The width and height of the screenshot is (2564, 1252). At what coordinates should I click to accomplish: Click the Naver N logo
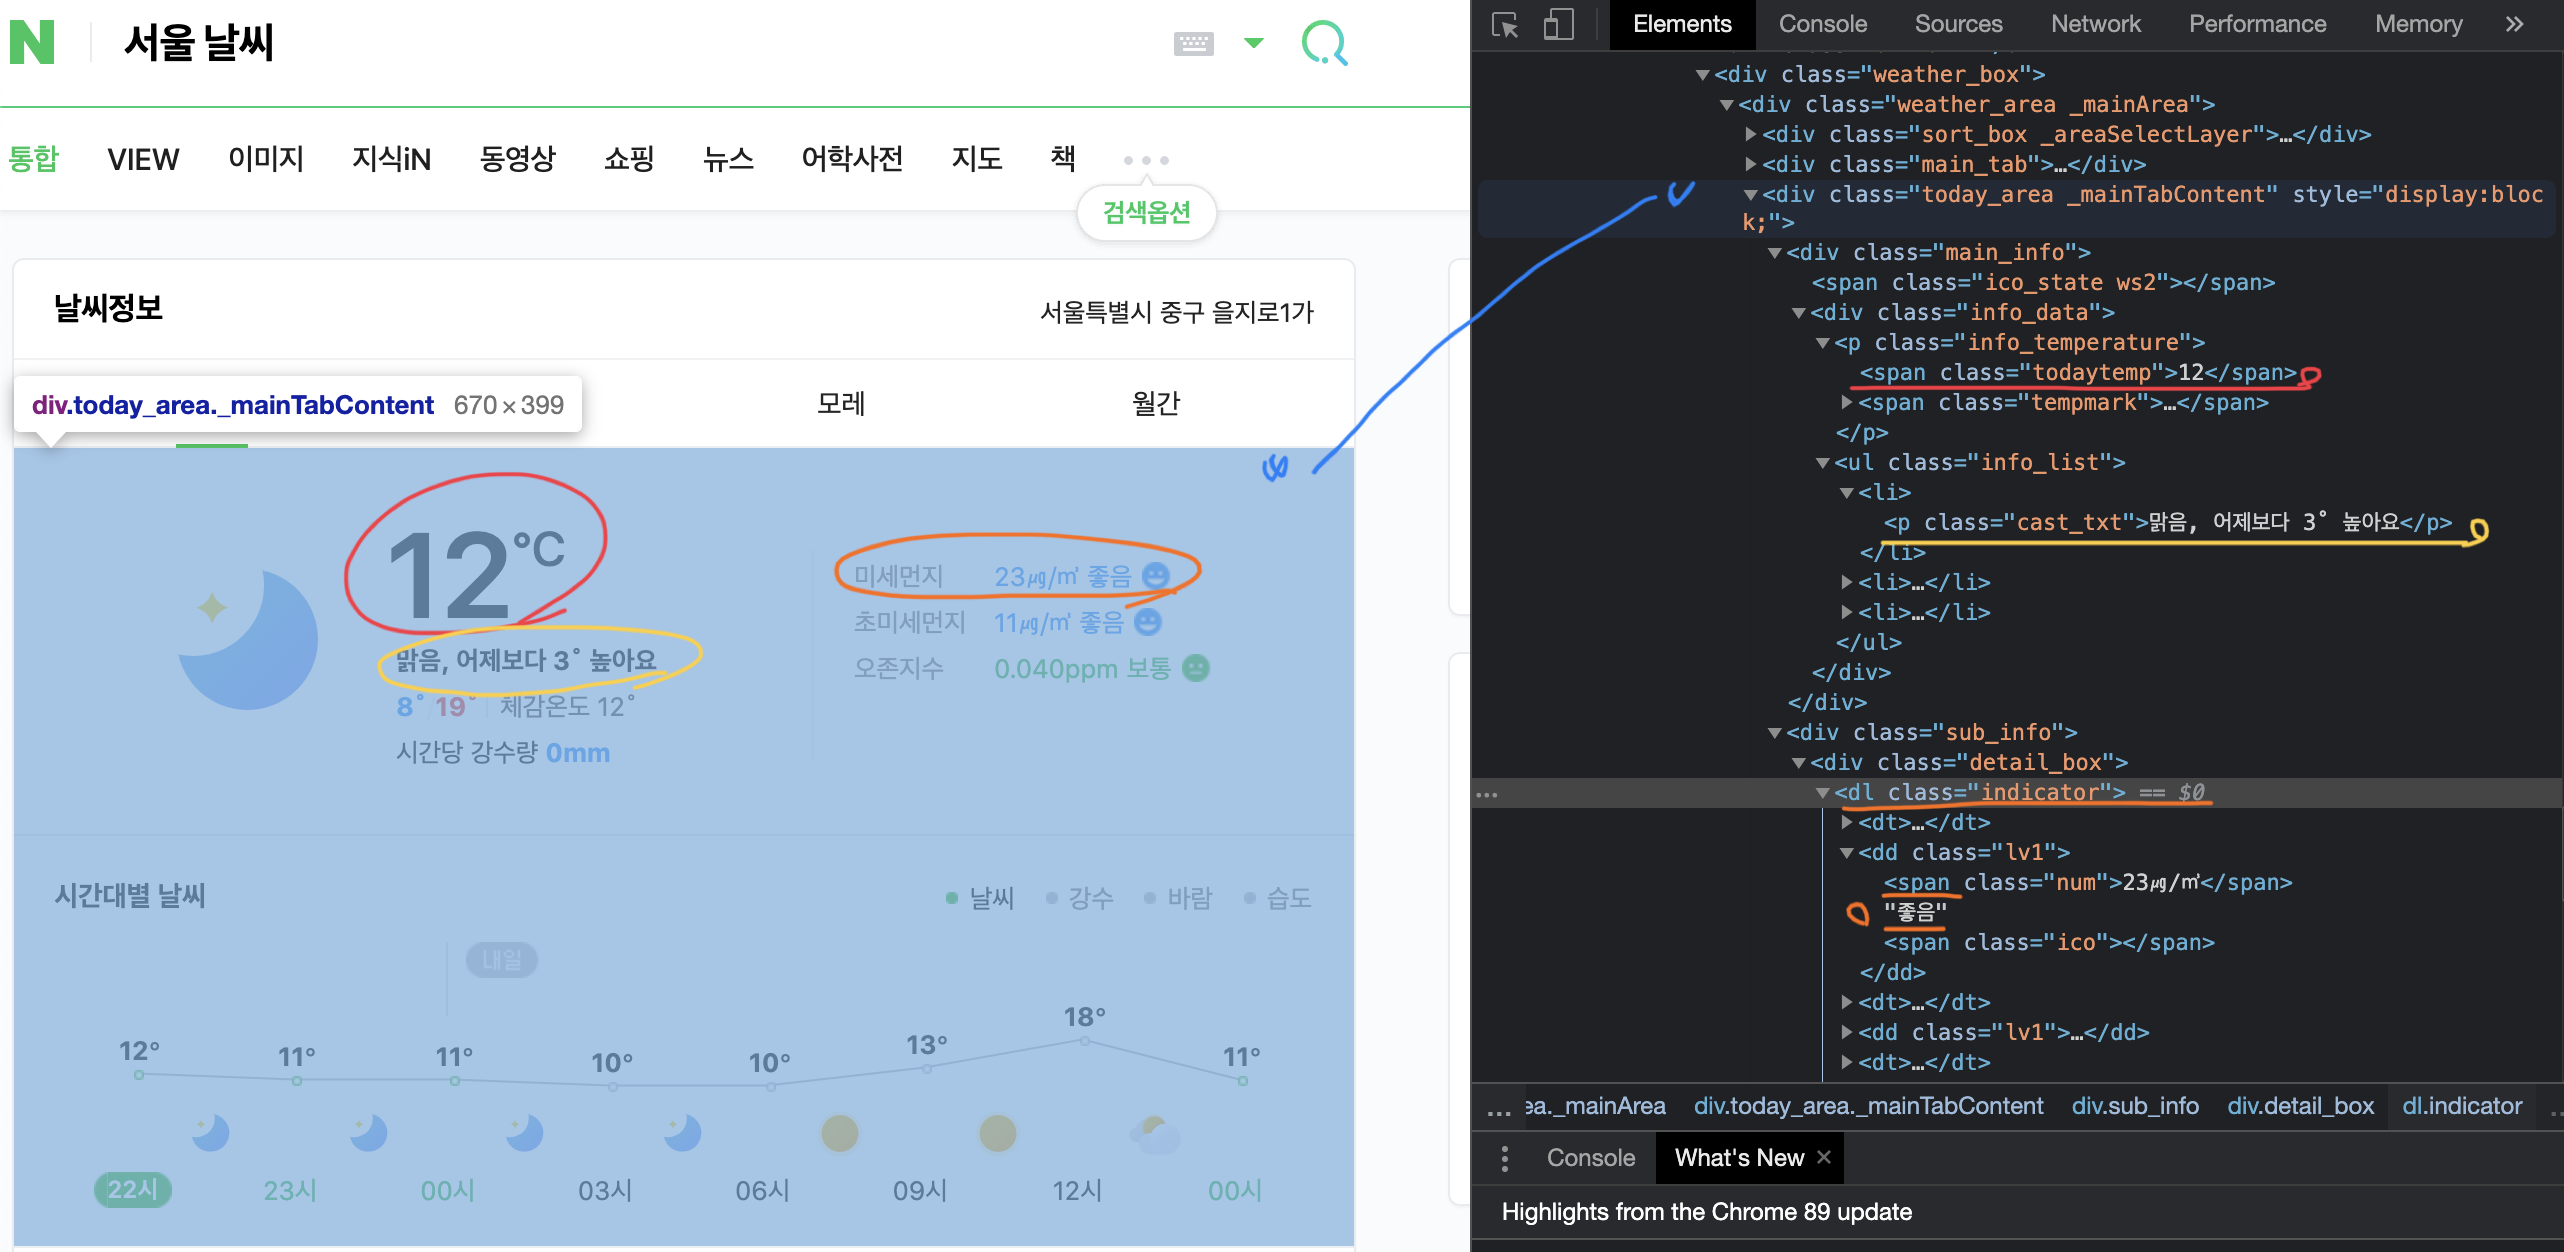(32, 42)
